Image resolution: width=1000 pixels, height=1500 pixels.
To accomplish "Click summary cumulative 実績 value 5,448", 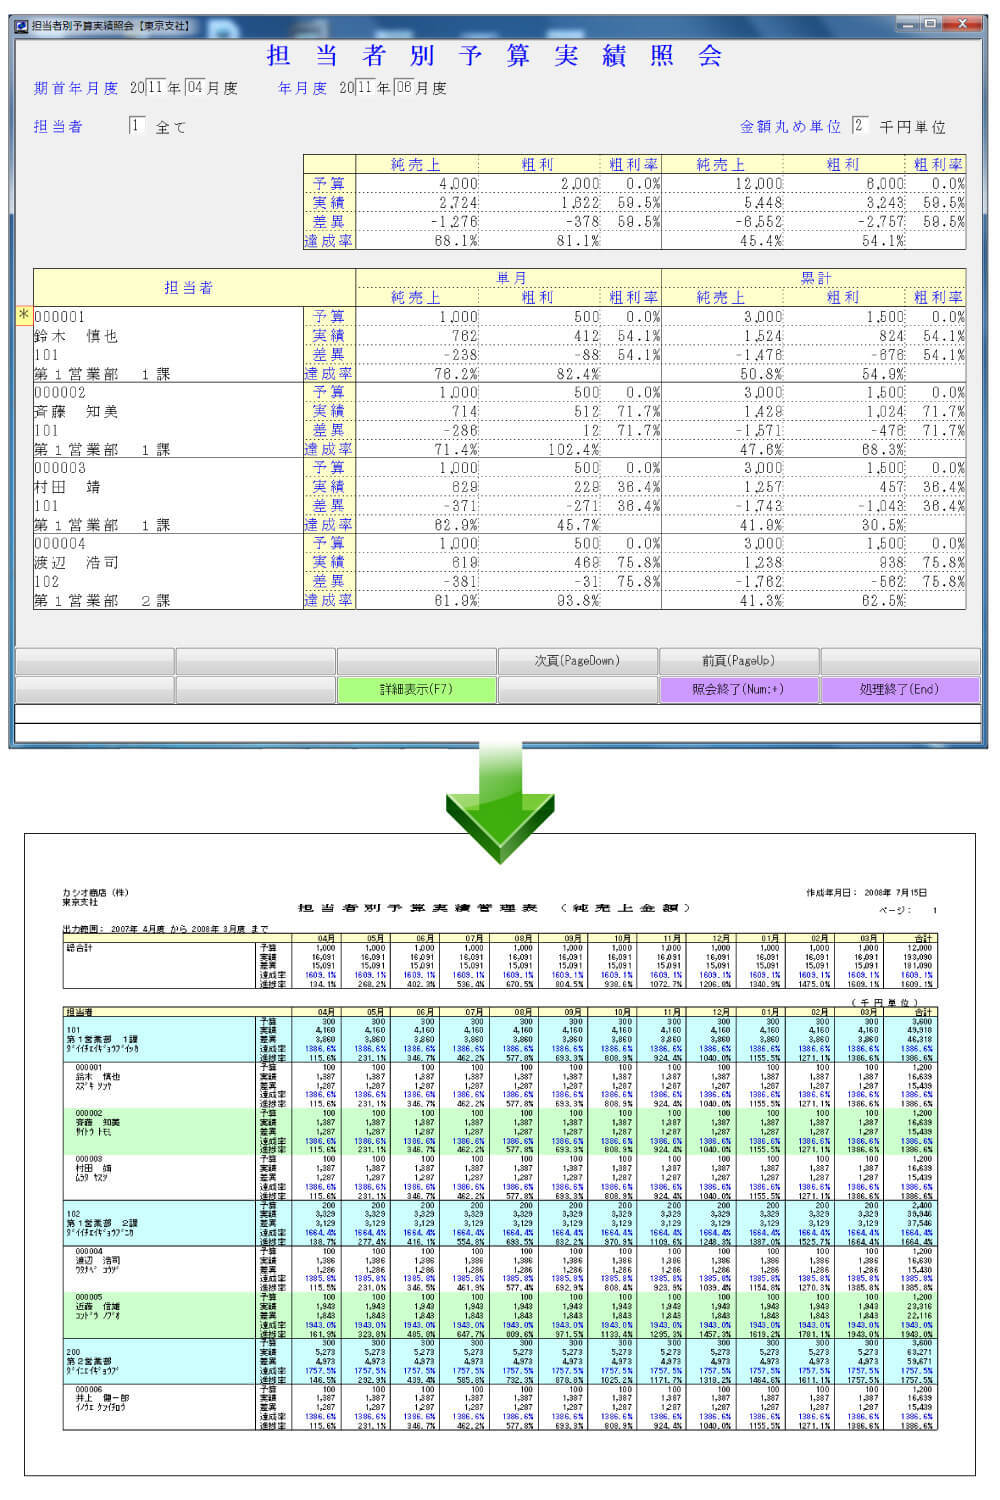I will 763,203.
